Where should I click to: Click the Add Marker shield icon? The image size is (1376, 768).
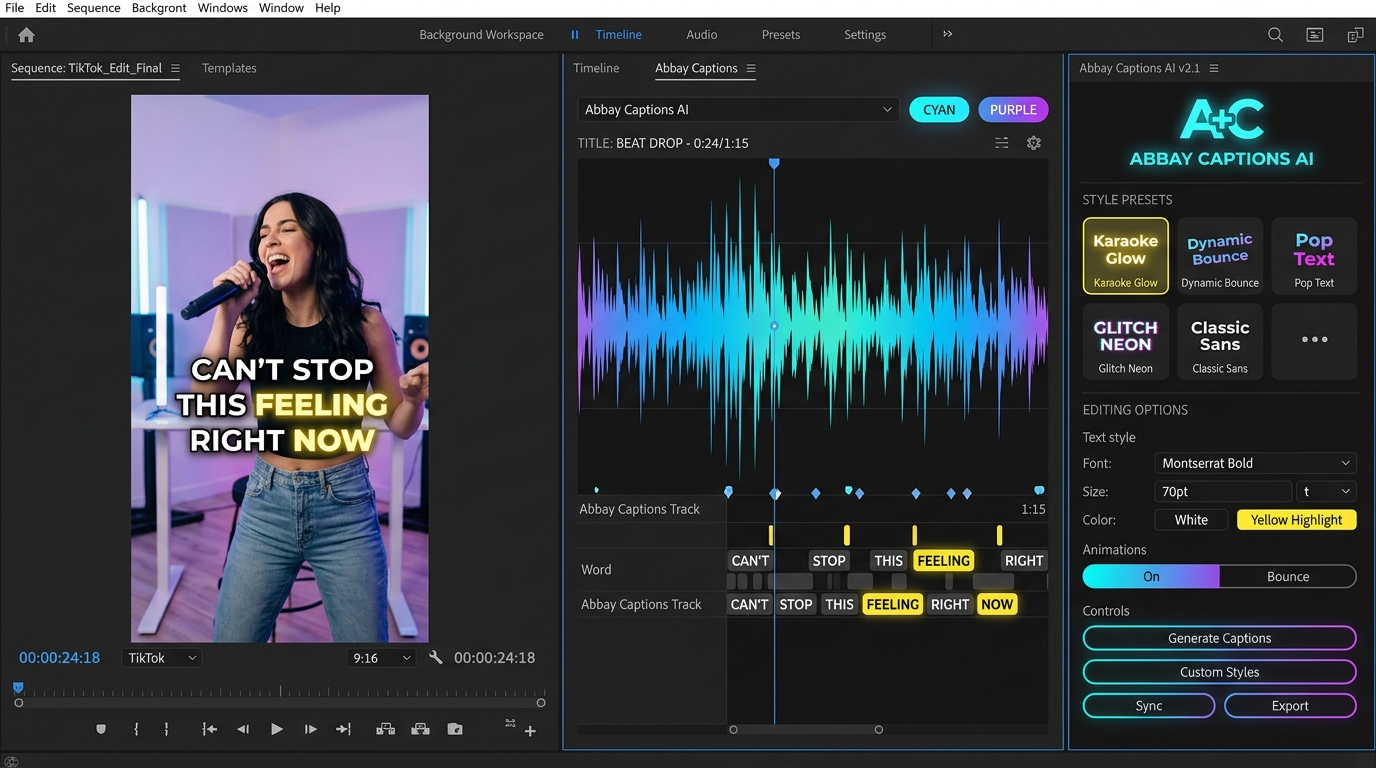pos(101,730)
